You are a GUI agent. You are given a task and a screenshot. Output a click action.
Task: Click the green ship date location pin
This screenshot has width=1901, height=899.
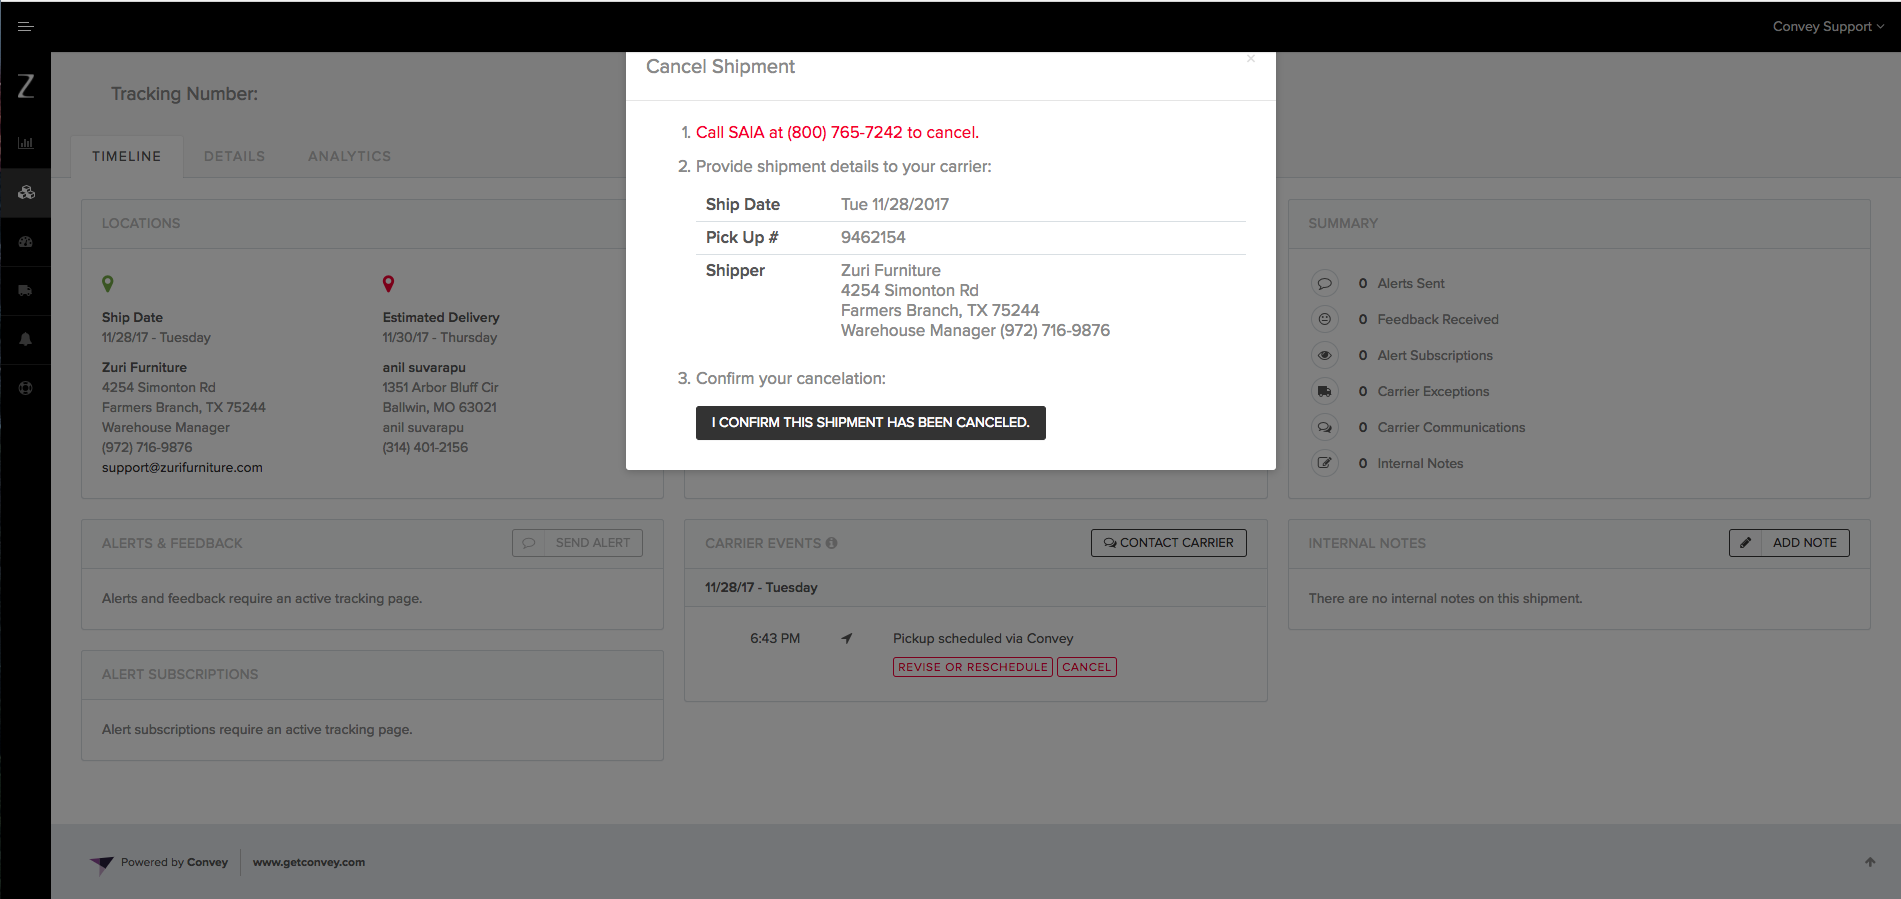[x=108, y=284]
